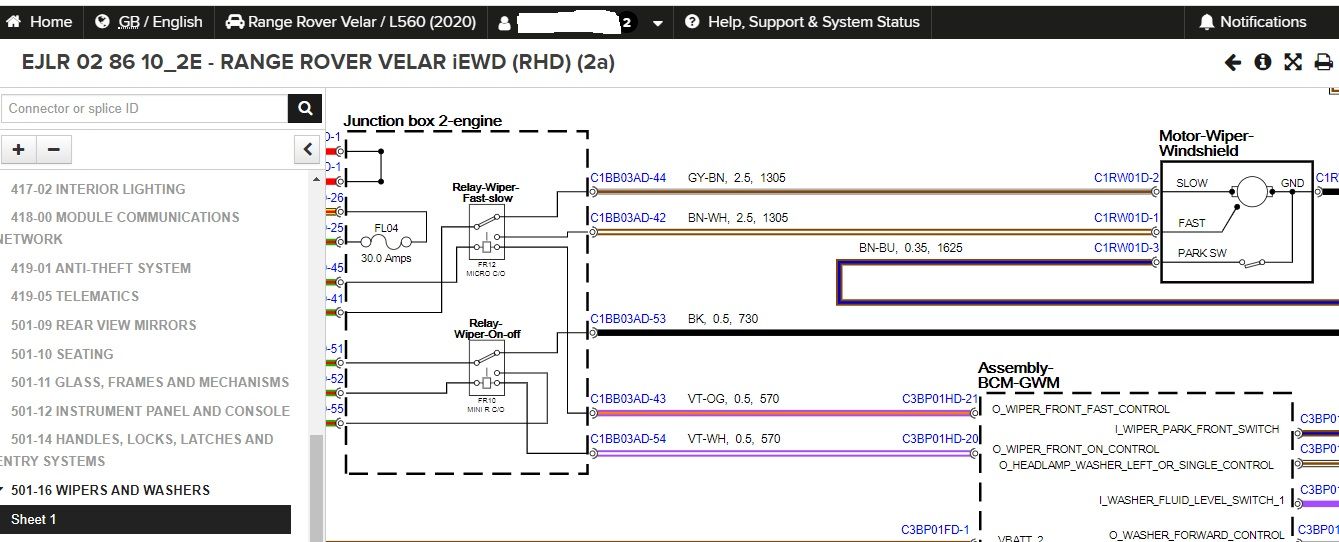Click O_WIPER_FRONT_ON_CONTROL pin label
Viewport: 1339px width, 542px height.
(x=1075, y=449)
